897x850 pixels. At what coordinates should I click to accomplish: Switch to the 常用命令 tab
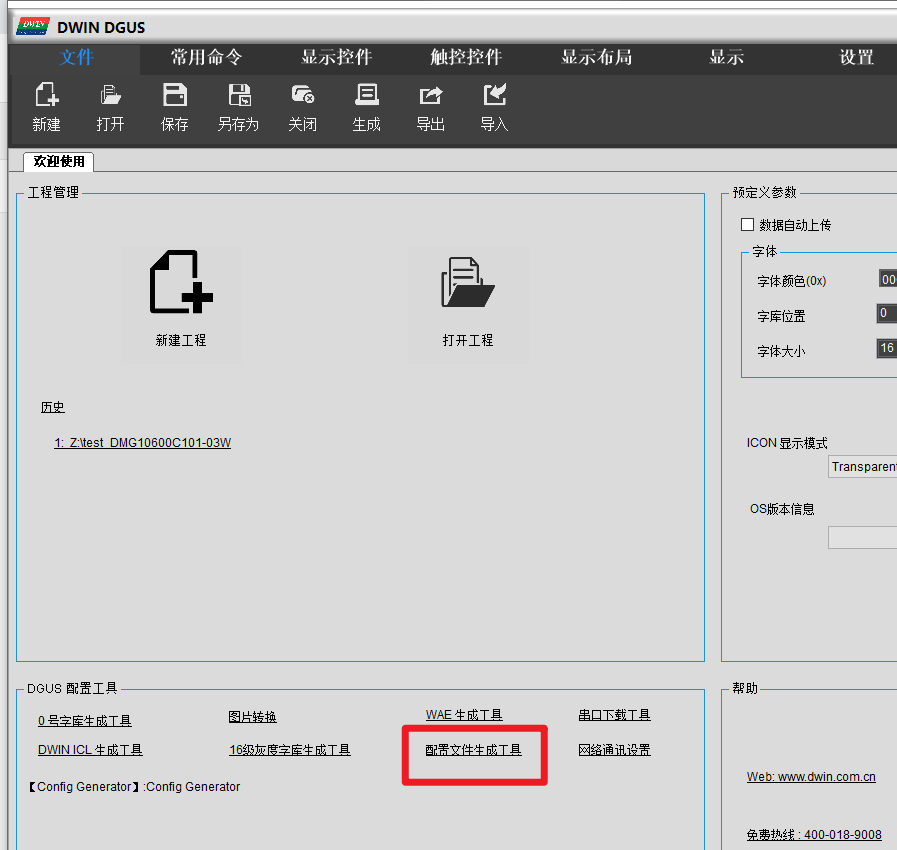[x=207, y=57]
